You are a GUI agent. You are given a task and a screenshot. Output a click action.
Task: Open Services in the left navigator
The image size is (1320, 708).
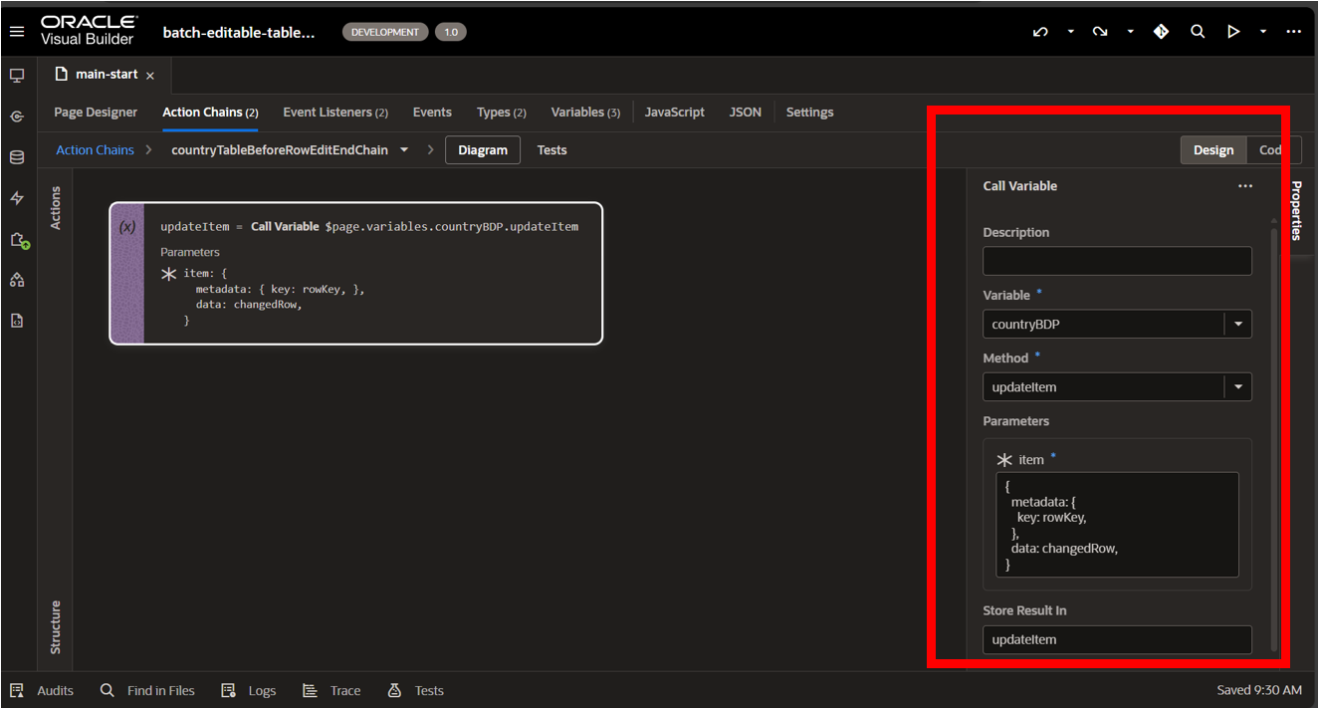17,116
